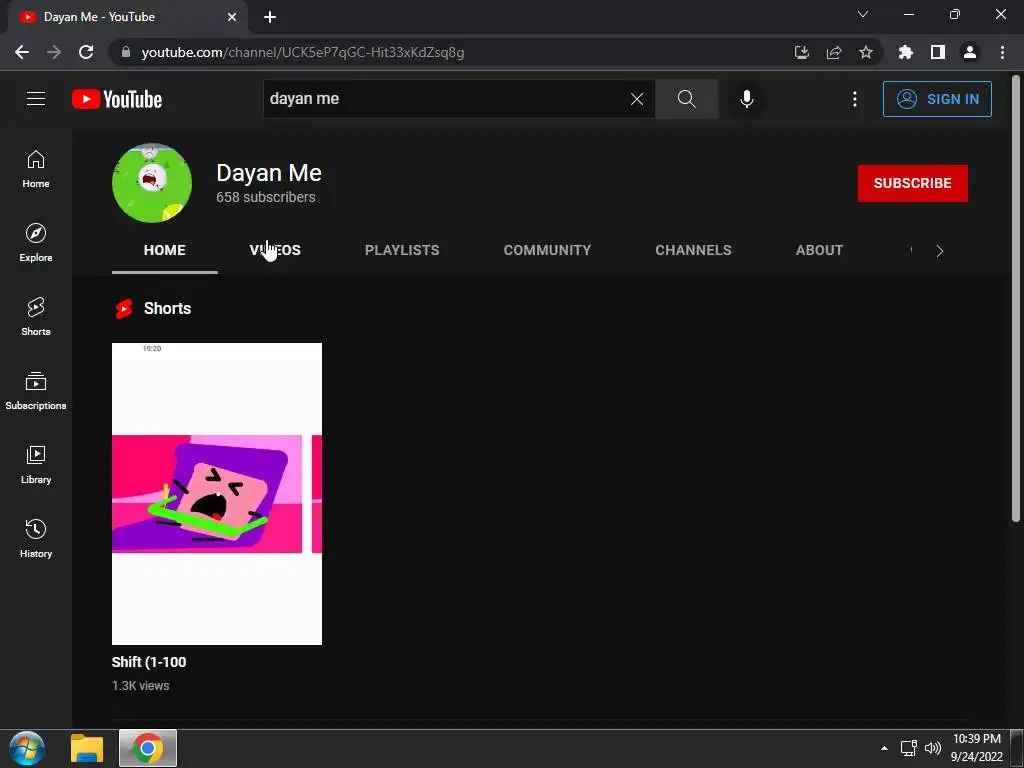Click the browser forward arrow
1024x768 pixels.
(x=54, y=52)
